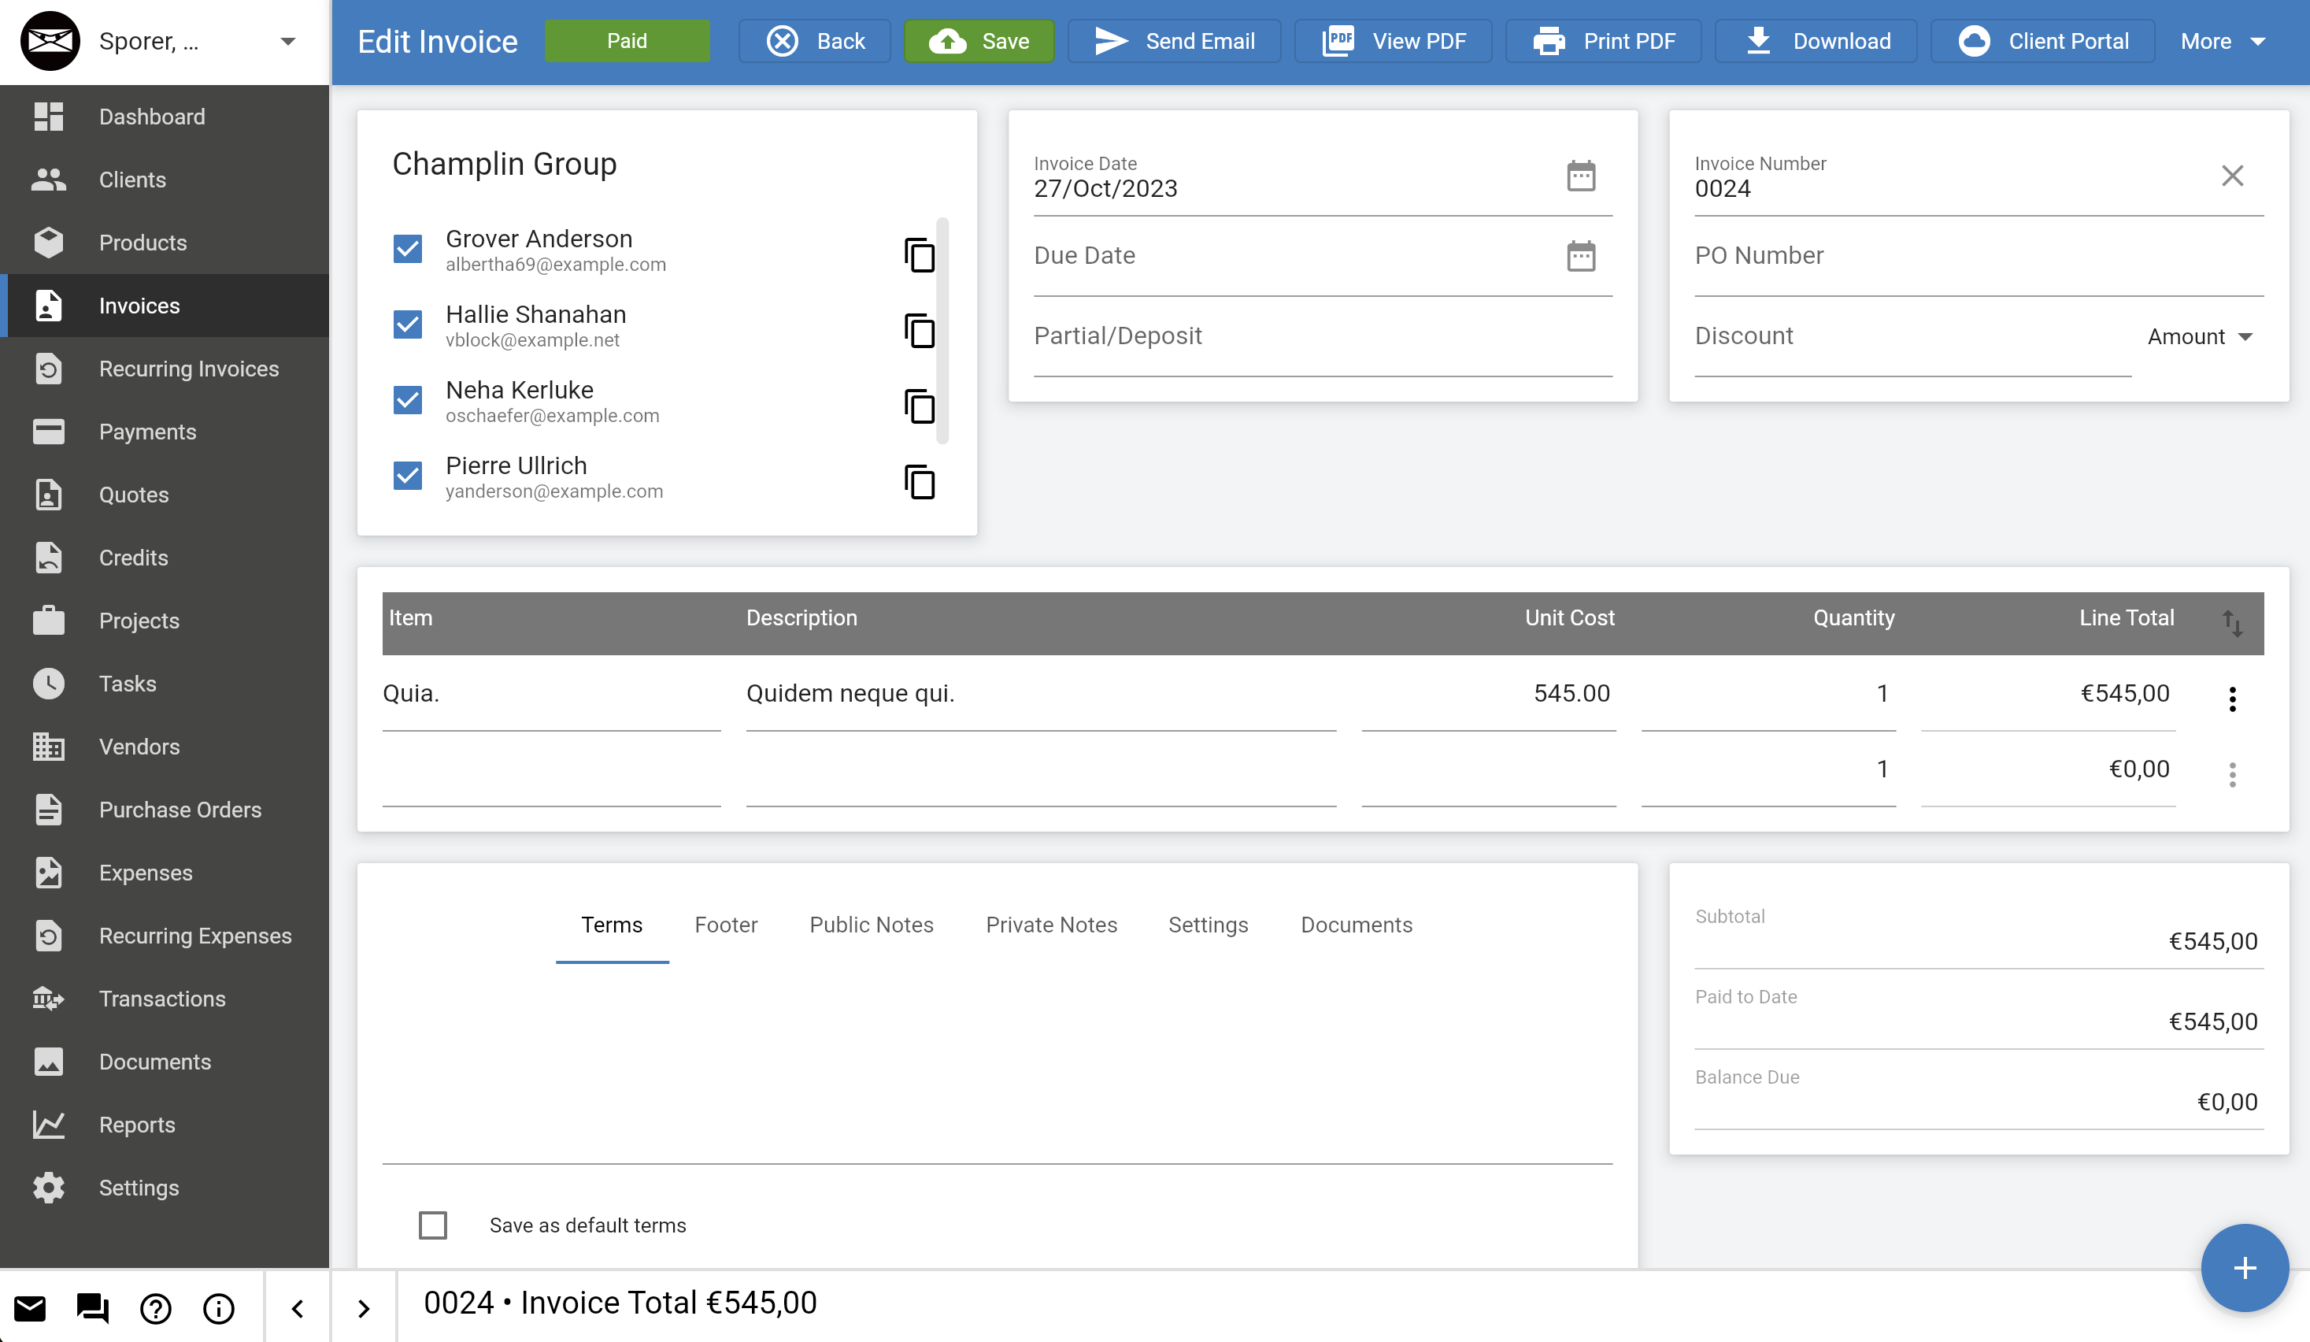This screenshot has width=2310, height=1342.
Task: Clear the Invoice Number field with the X
Action: click(2232, 175)
